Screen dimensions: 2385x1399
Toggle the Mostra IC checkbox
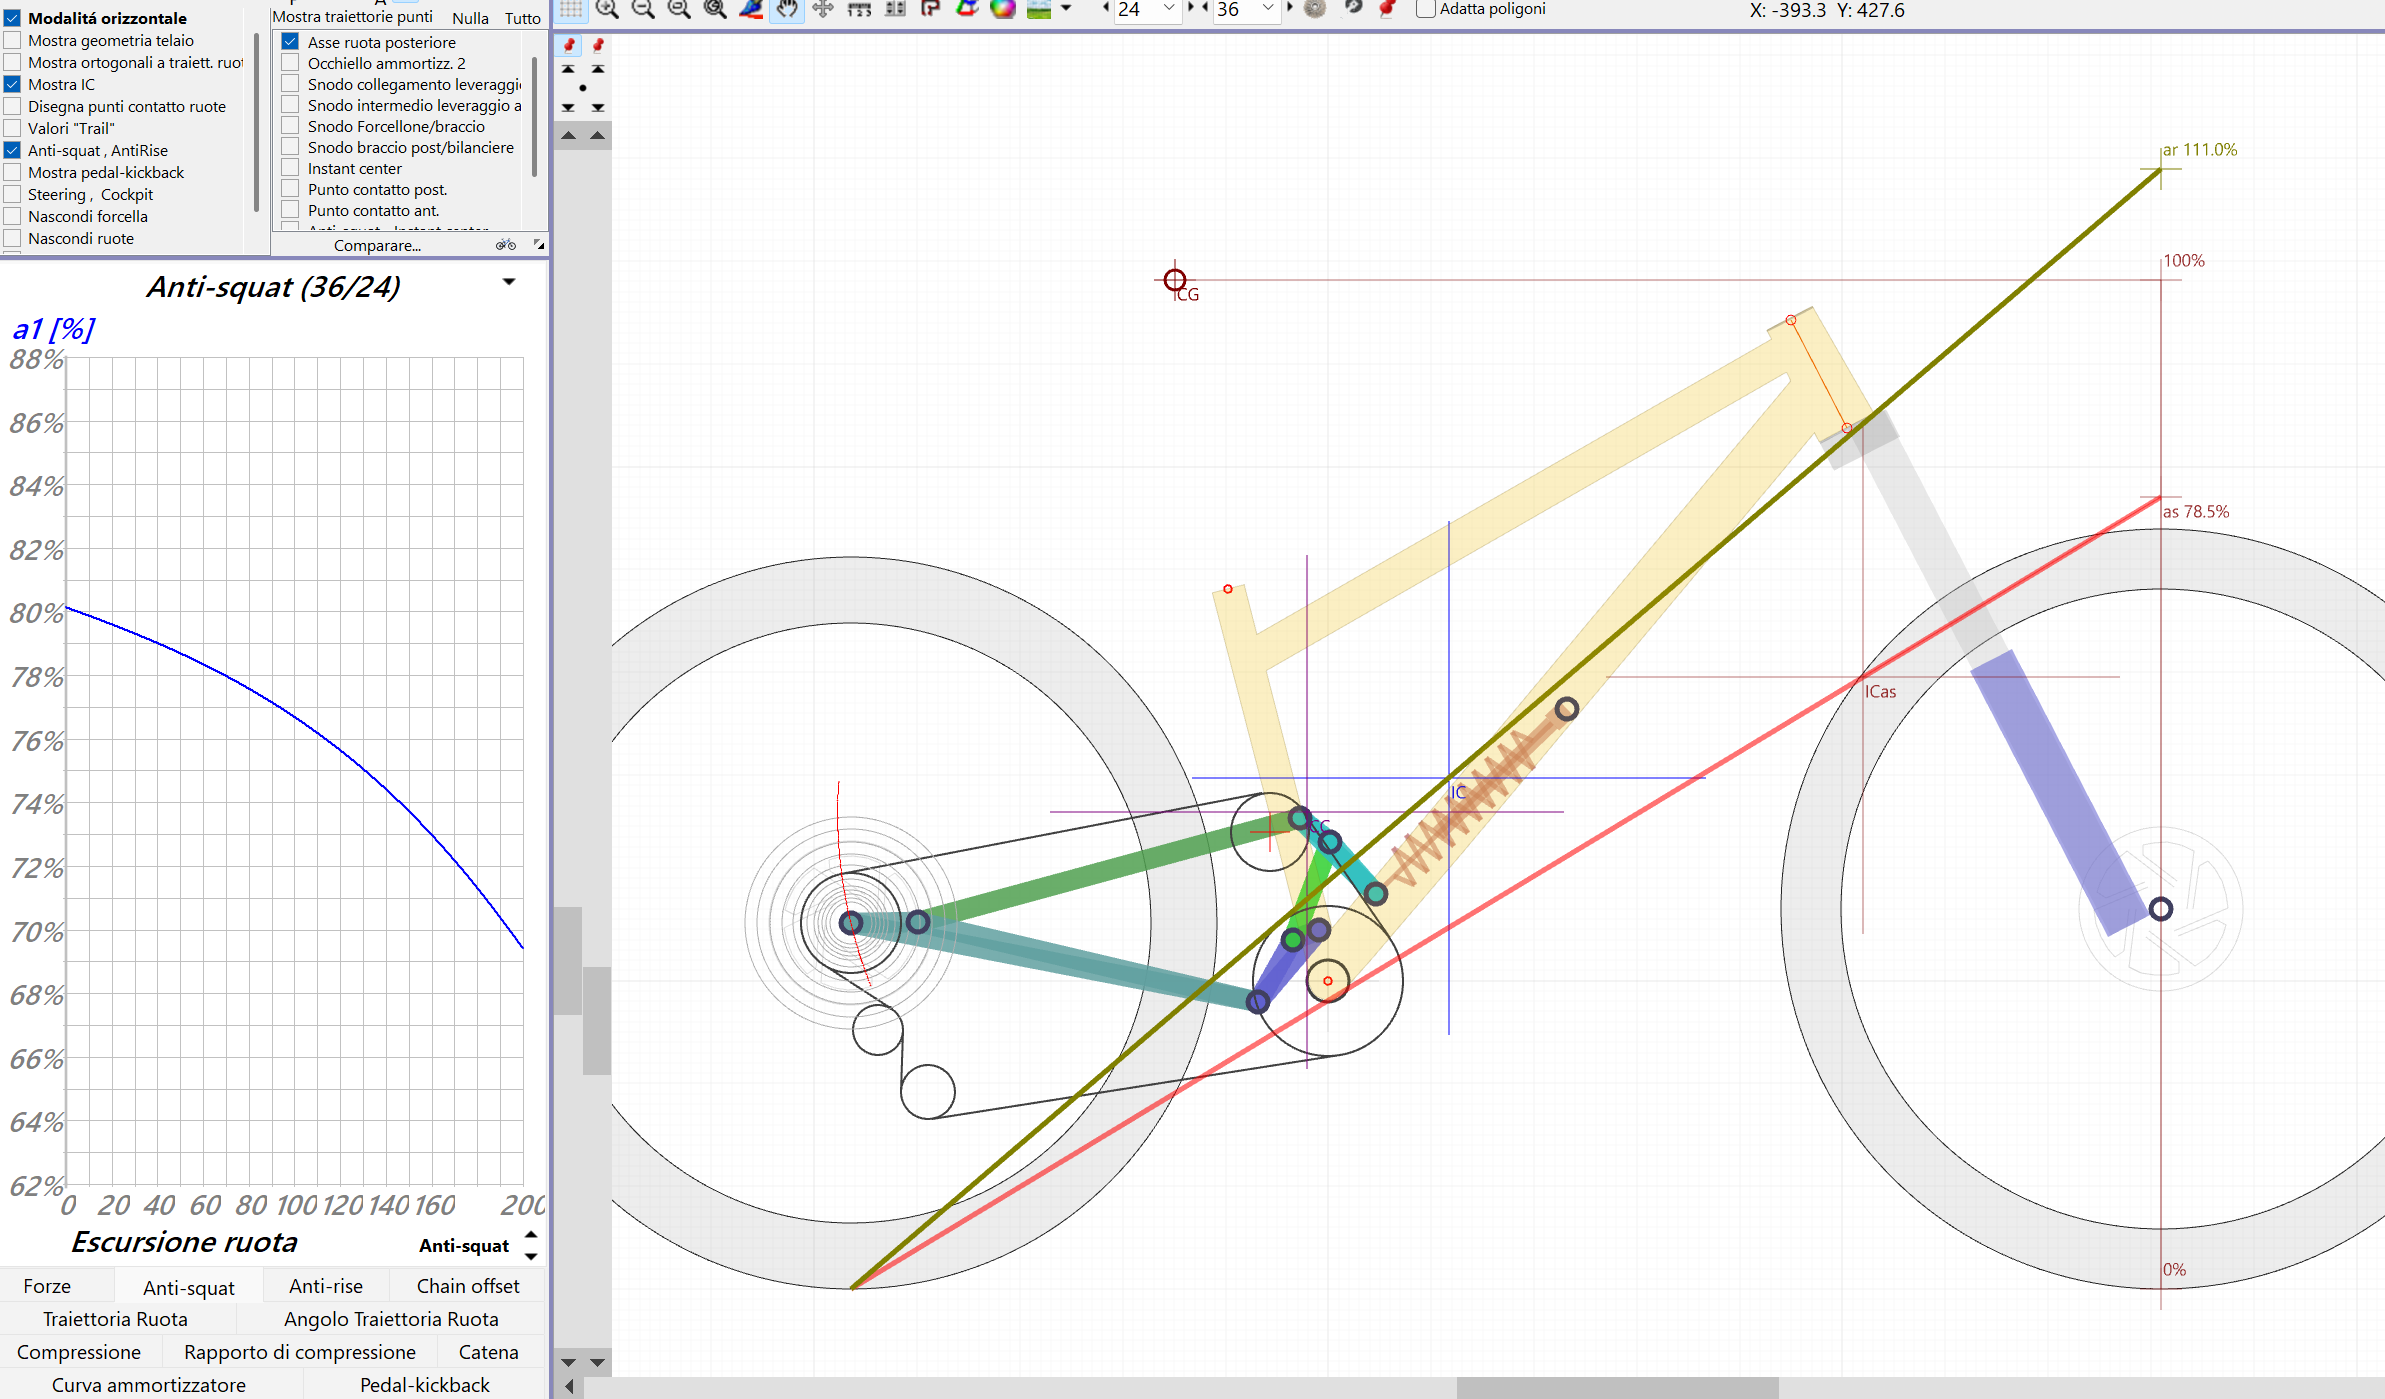(x=13, y=84)
